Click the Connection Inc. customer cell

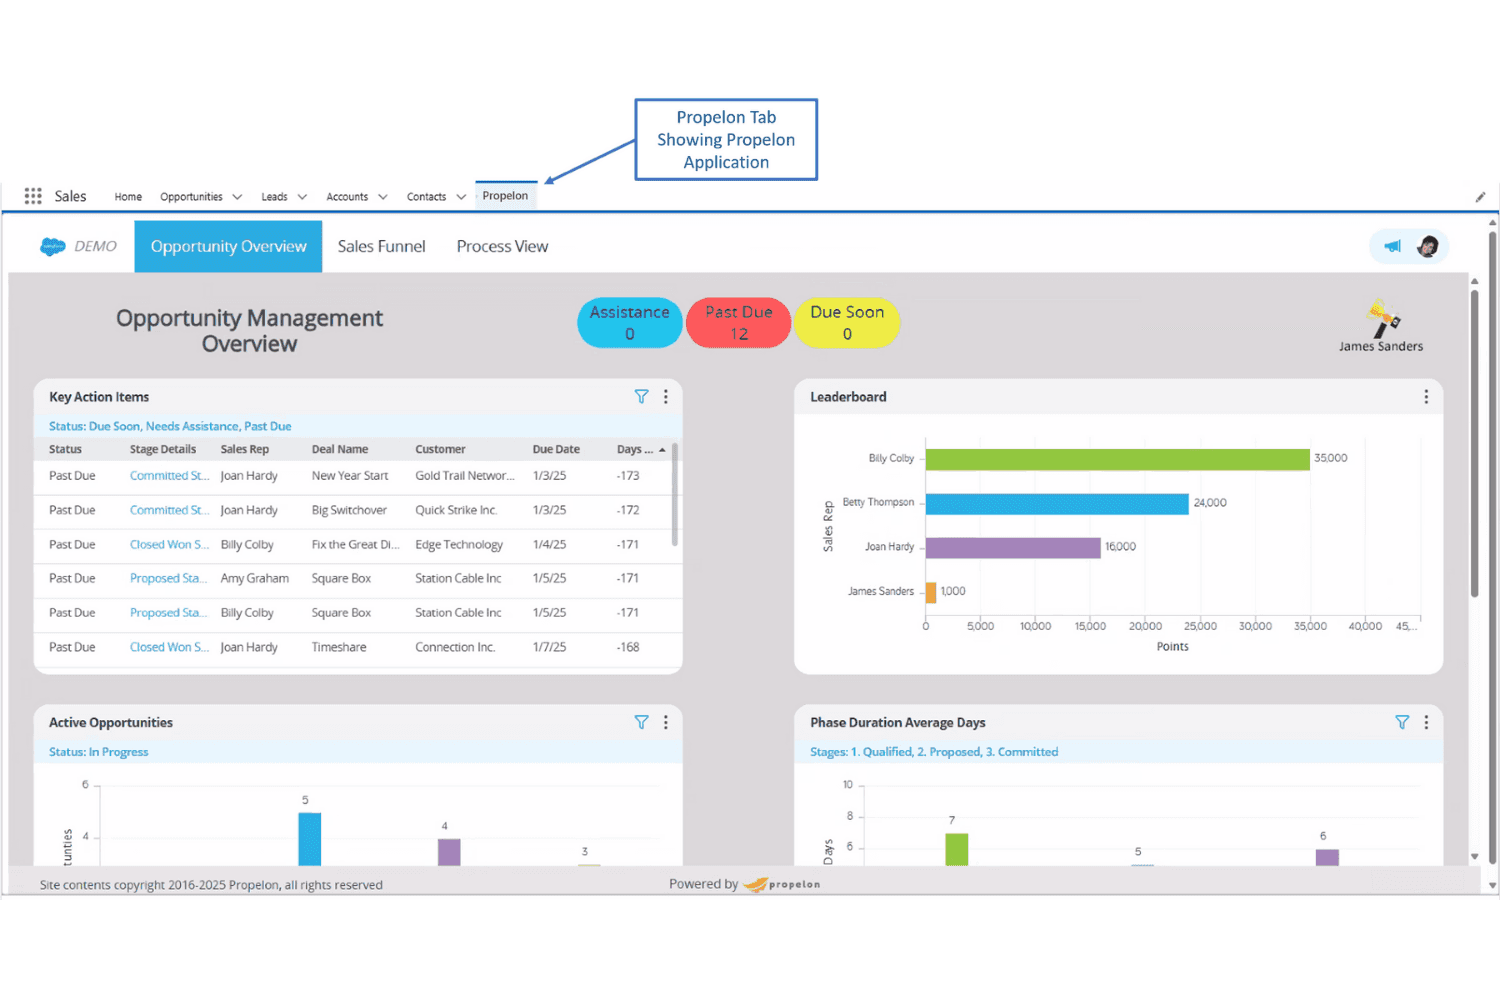coord(455,648)
